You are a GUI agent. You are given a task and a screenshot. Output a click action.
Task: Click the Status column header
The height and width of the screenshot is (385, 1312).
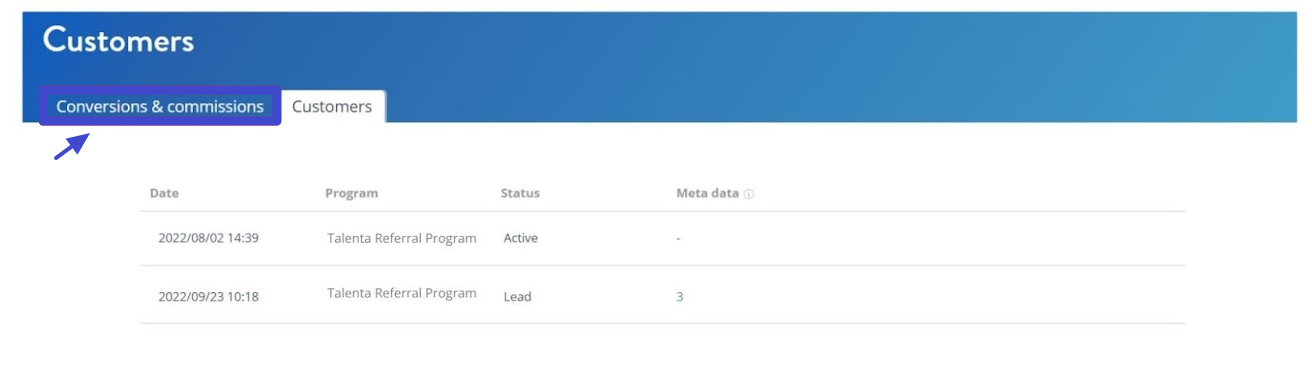pos(520,193)
